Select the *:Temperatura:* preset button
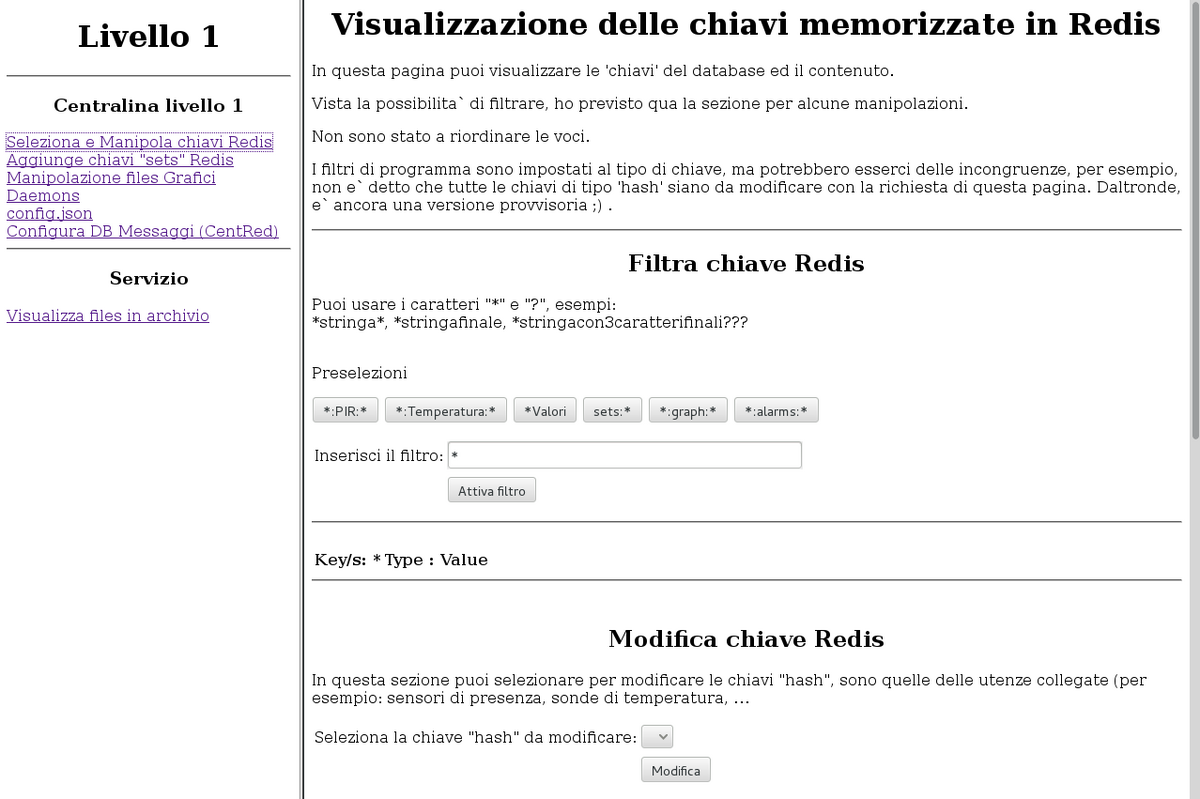This screenshot has width=1200, height=799. pos(445,411)
